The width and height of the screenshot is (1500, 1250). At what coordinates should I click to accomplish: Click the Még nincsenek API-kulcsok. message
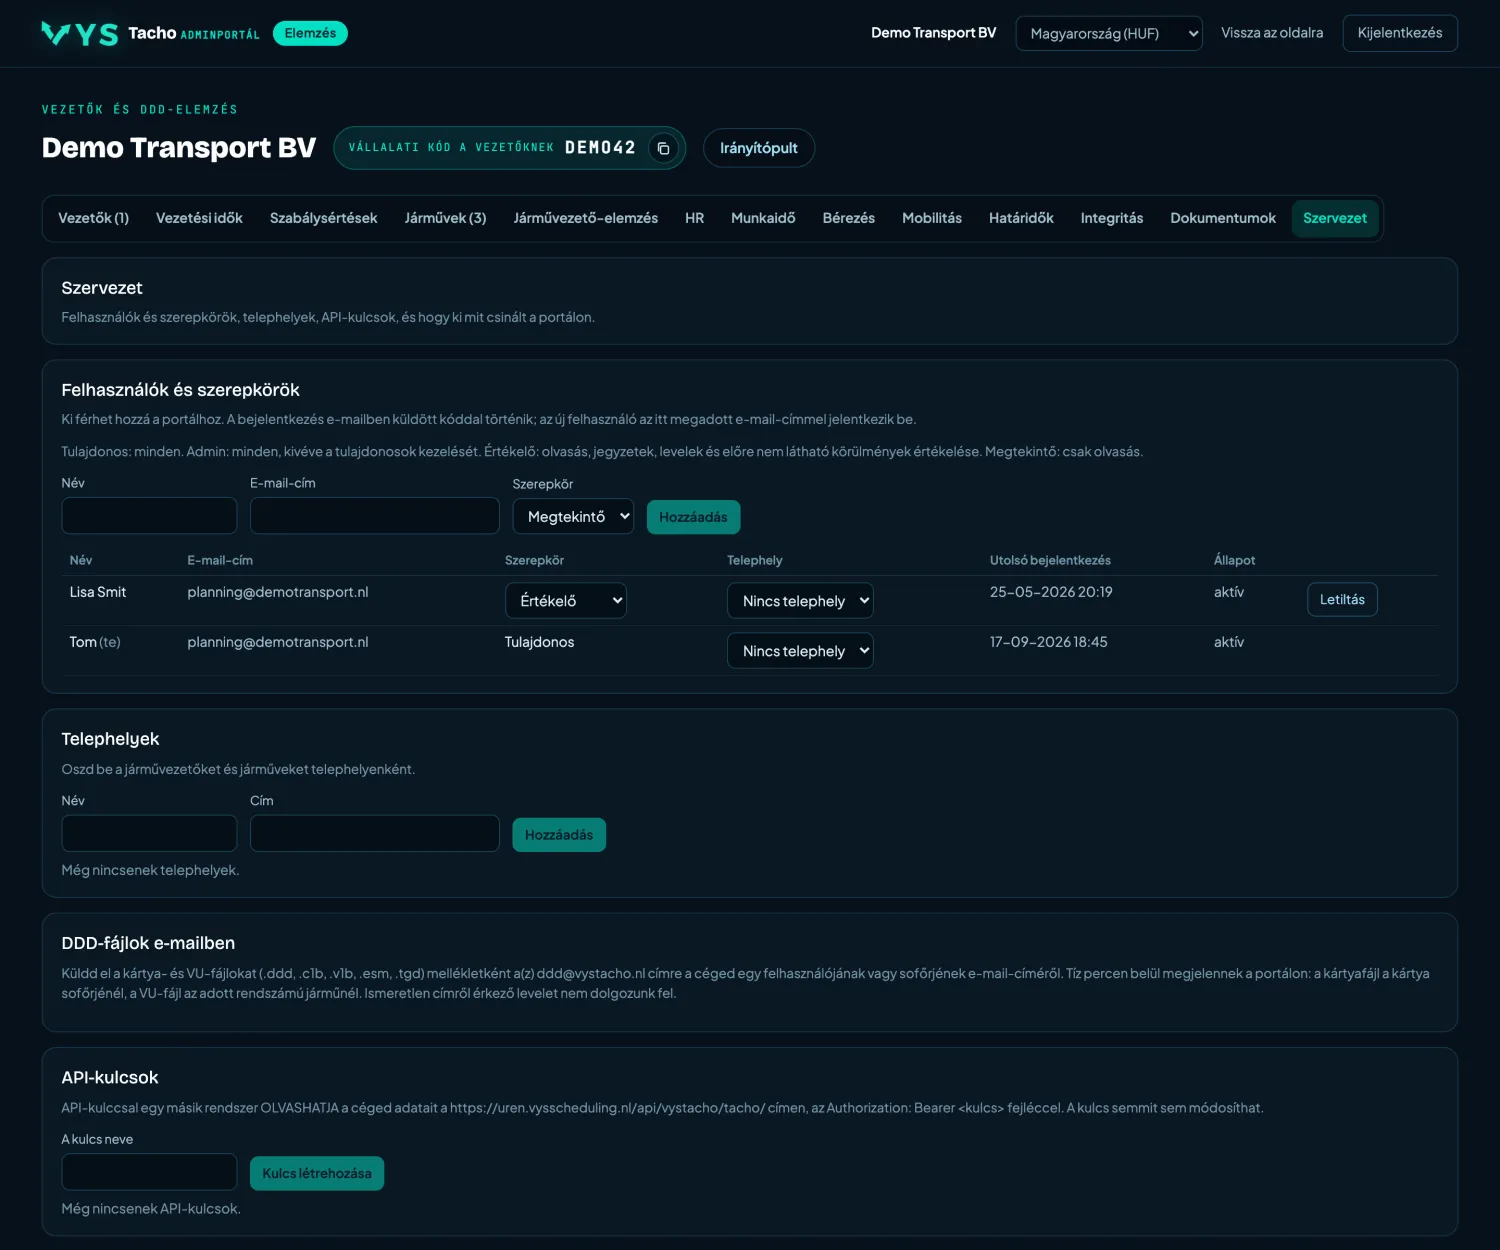(x=151, y=1209)
